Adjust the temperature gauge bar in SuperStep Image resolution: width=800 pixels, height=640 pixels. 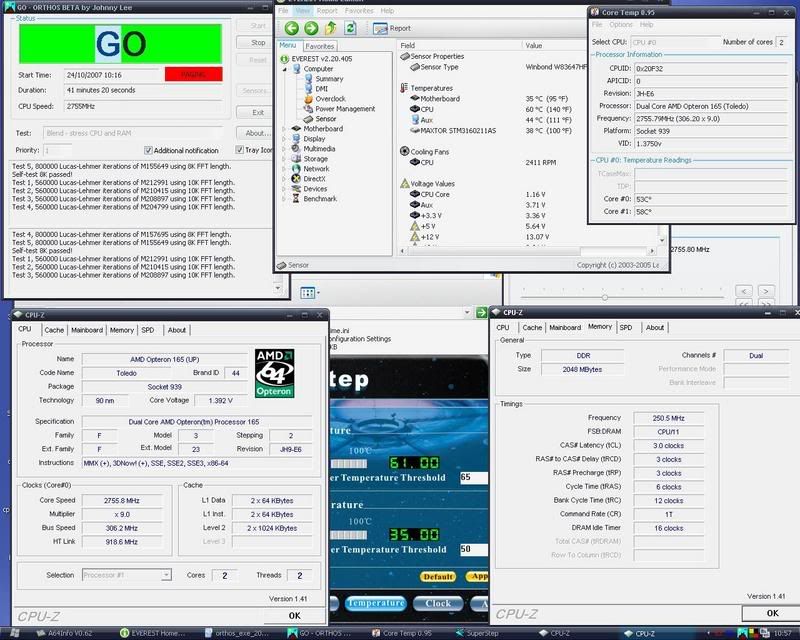coord(348,462)
